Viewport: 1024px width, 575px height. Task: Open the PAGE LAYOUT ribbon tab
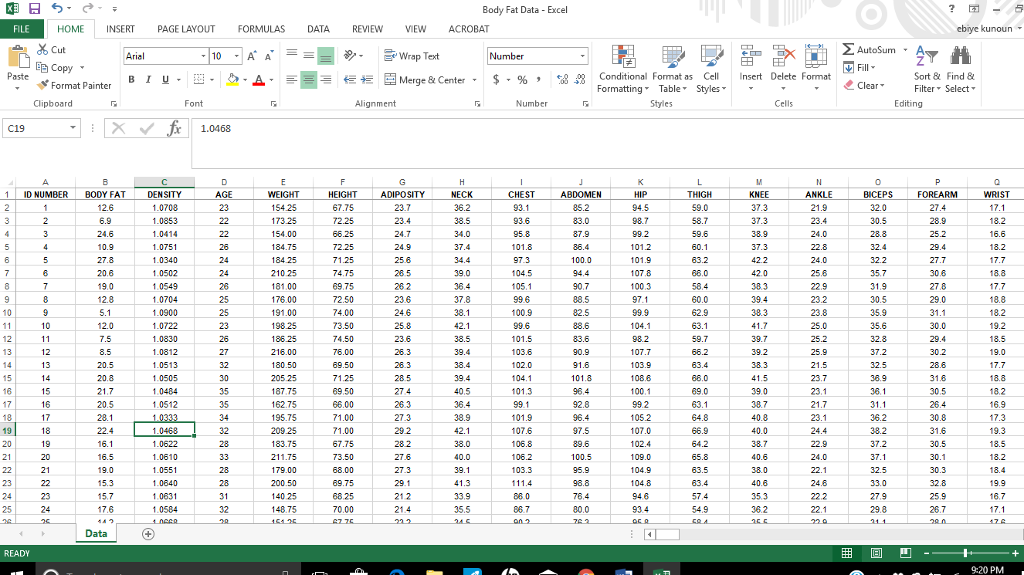click(186, 30)
